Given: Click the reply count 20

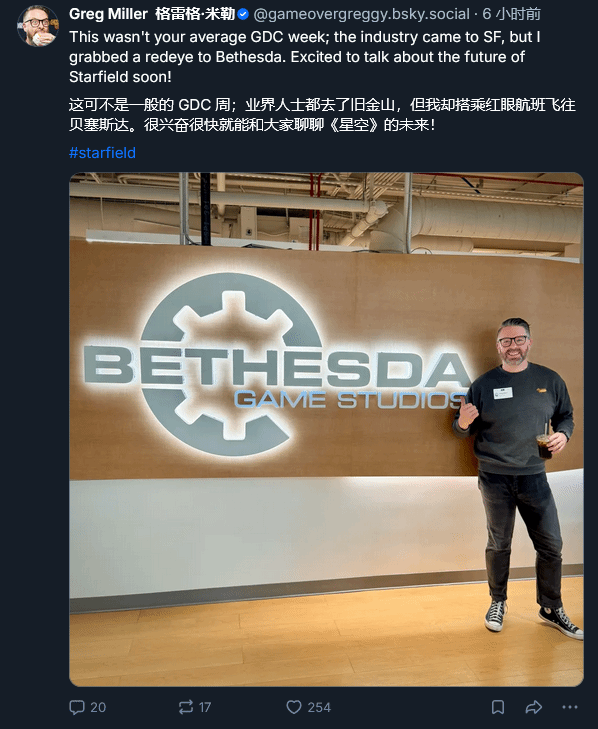Looking at the screenshot, I should point(98,708).
